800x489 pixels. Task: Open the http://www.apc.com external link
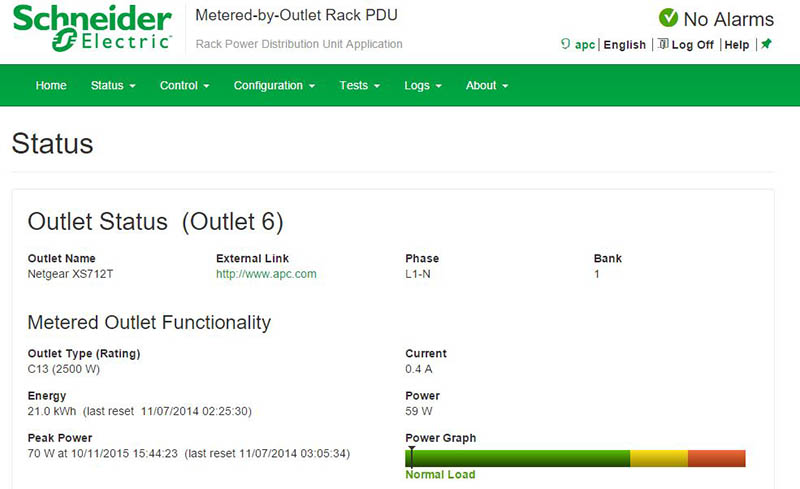[266, 274]
